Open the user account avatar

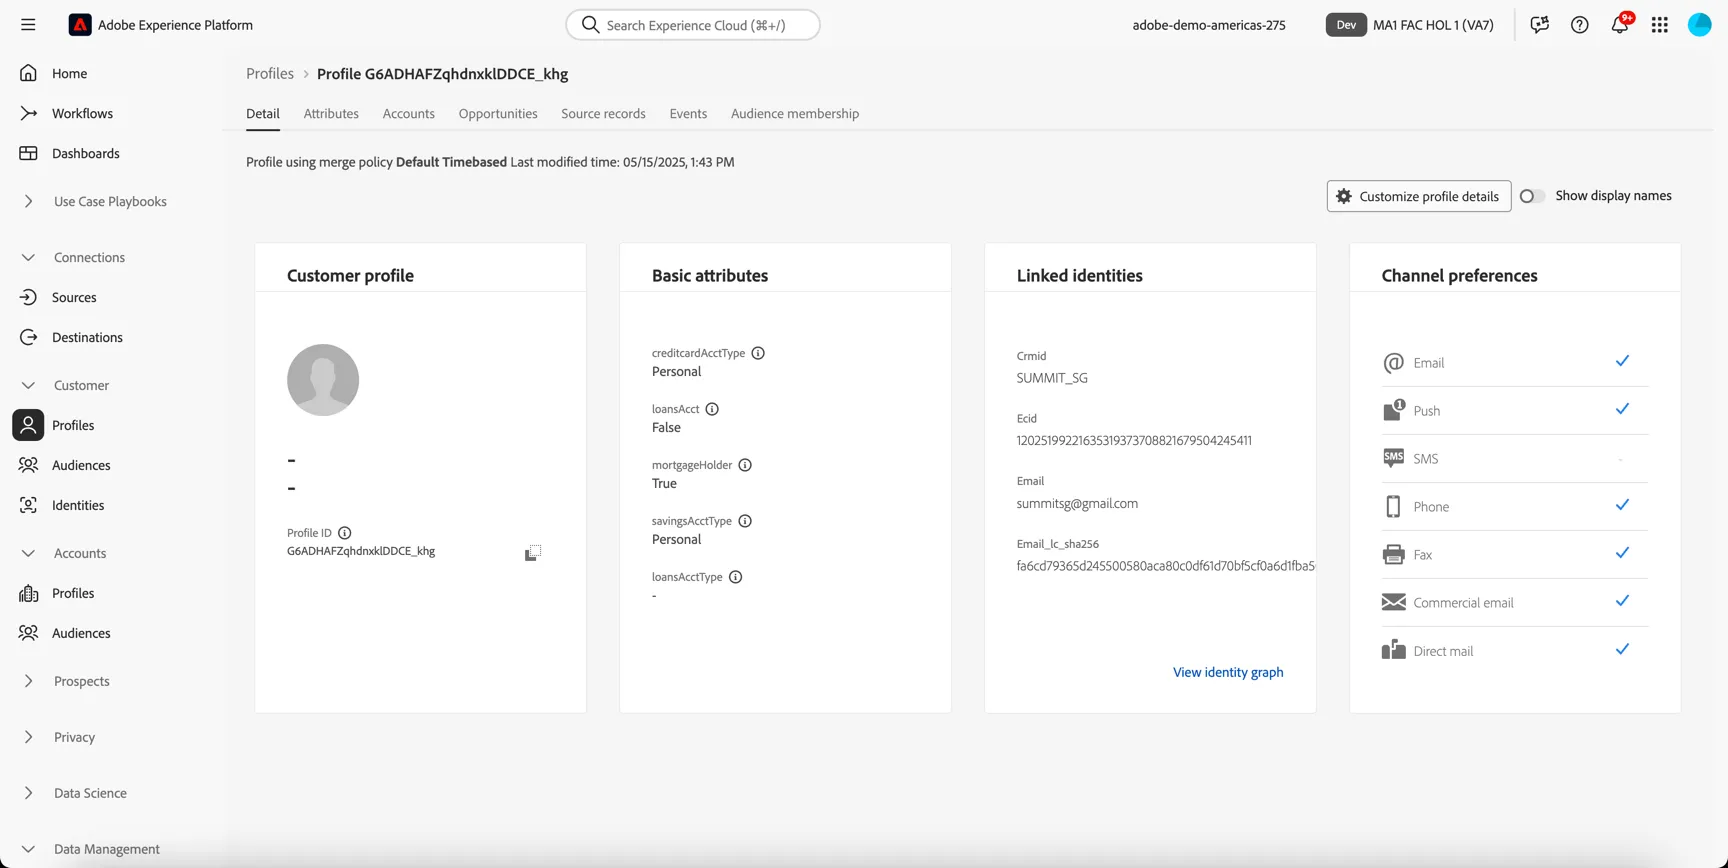pyautogui.click(x=1700, y=25)
